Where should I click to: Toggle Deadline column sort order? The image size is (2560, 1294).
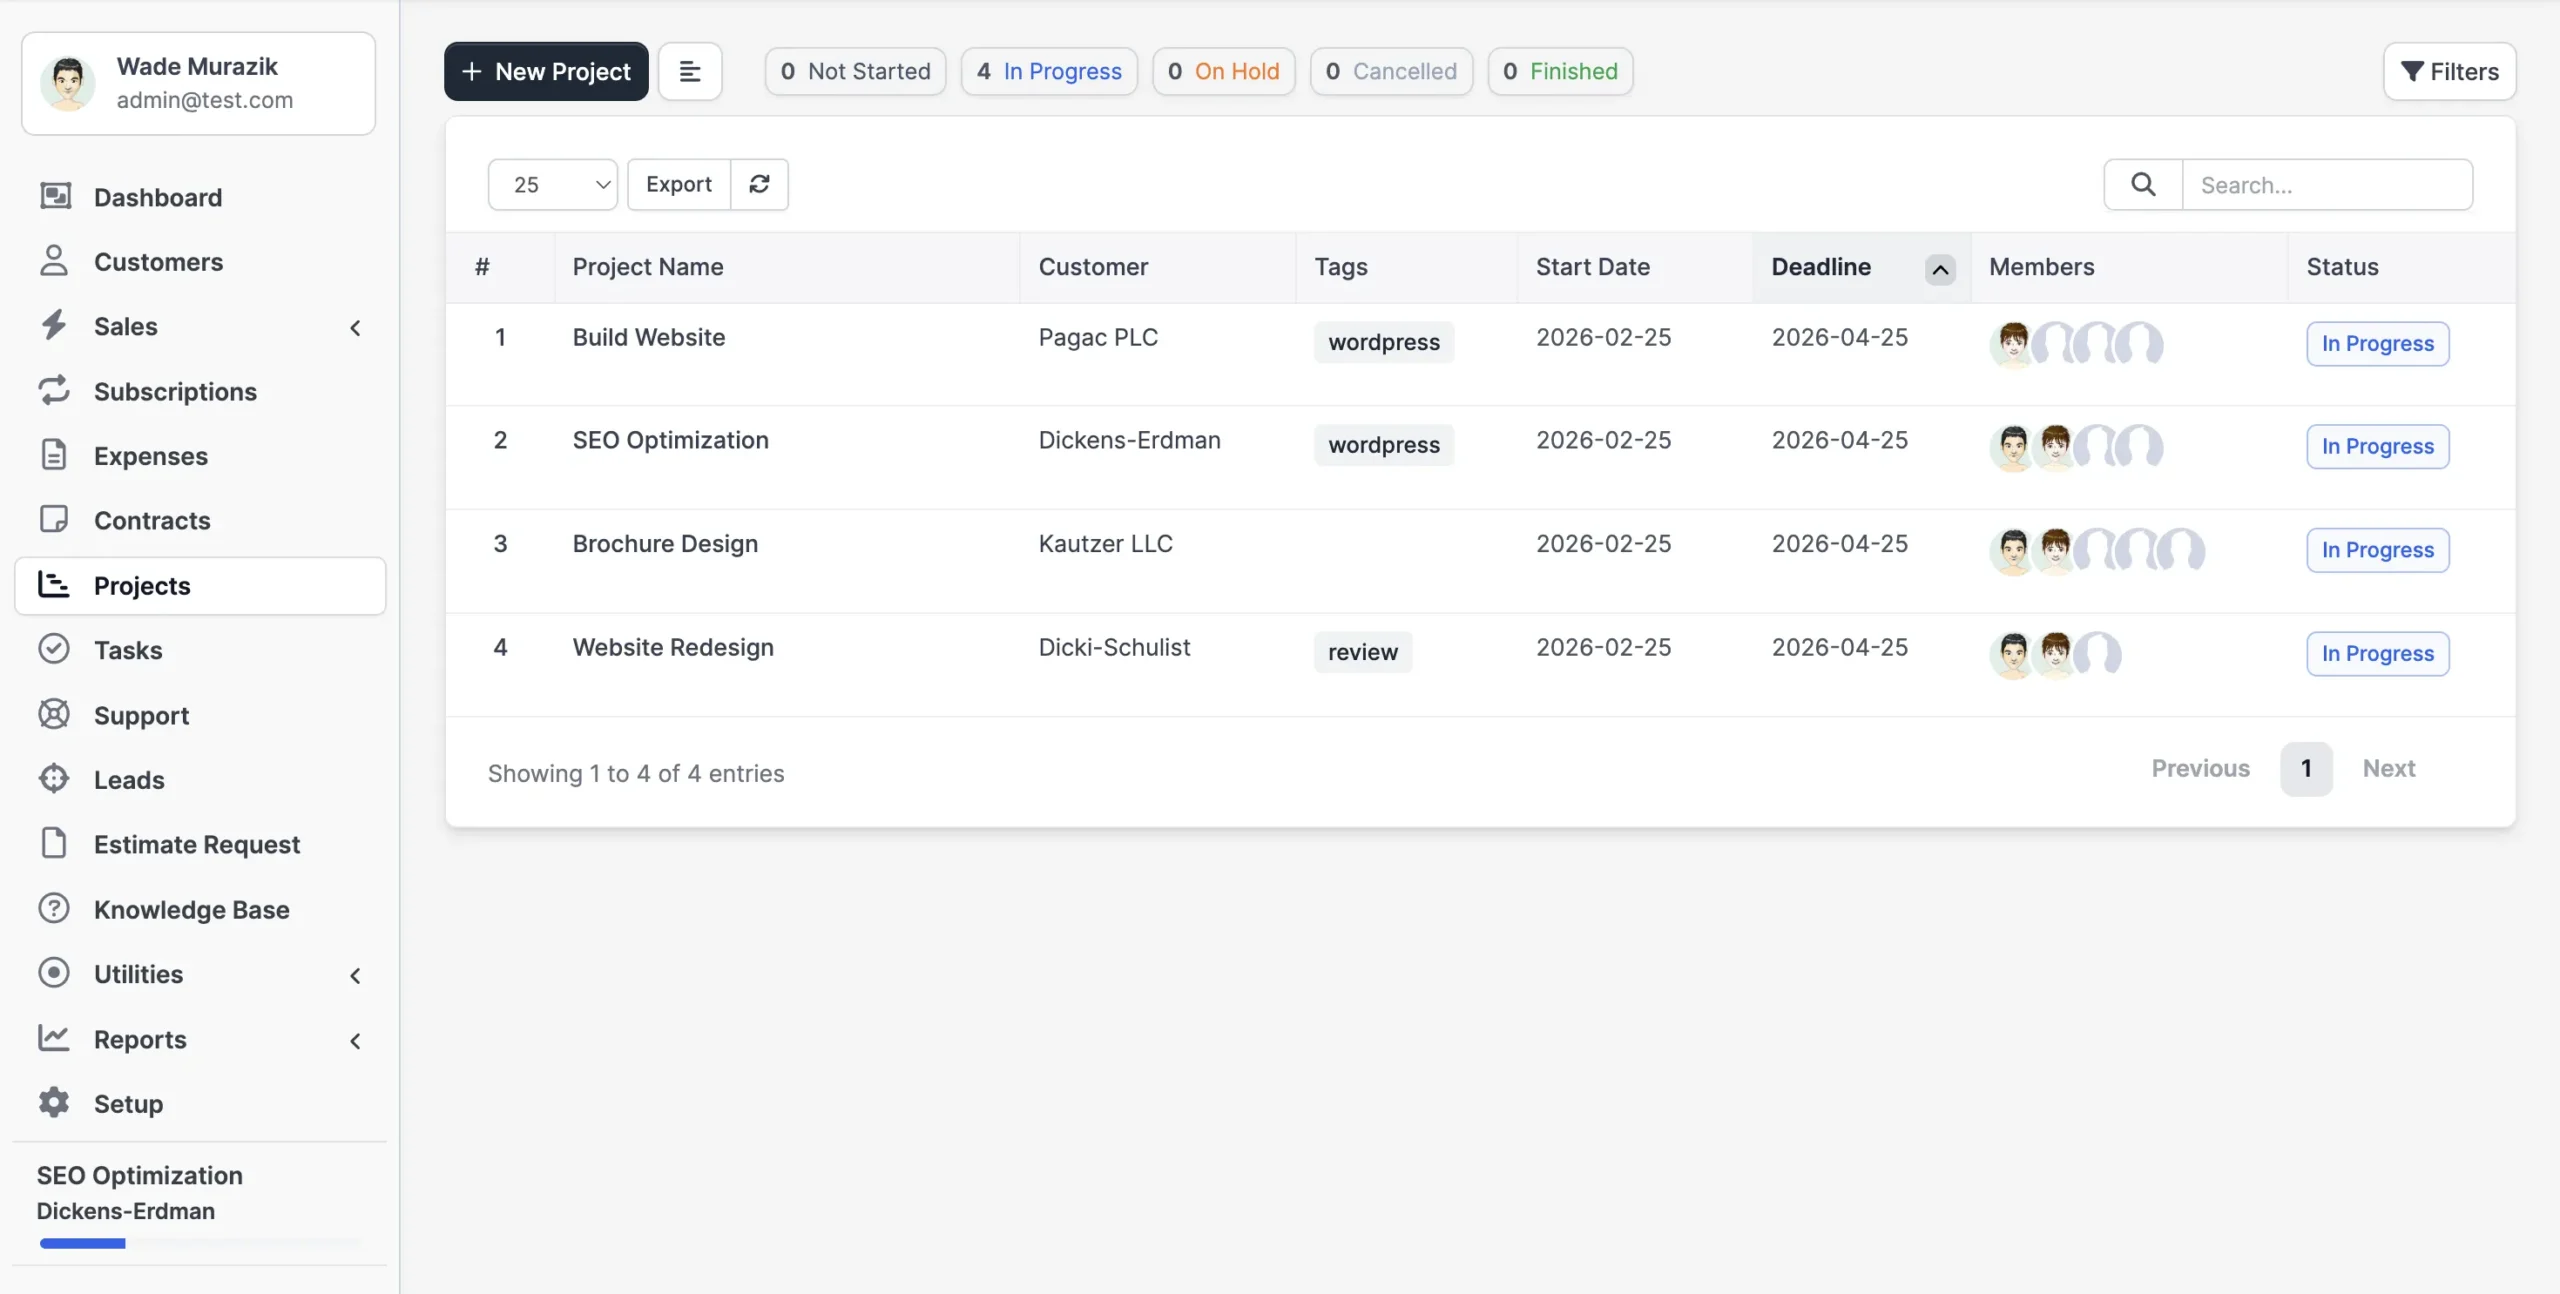[1938, 268]
